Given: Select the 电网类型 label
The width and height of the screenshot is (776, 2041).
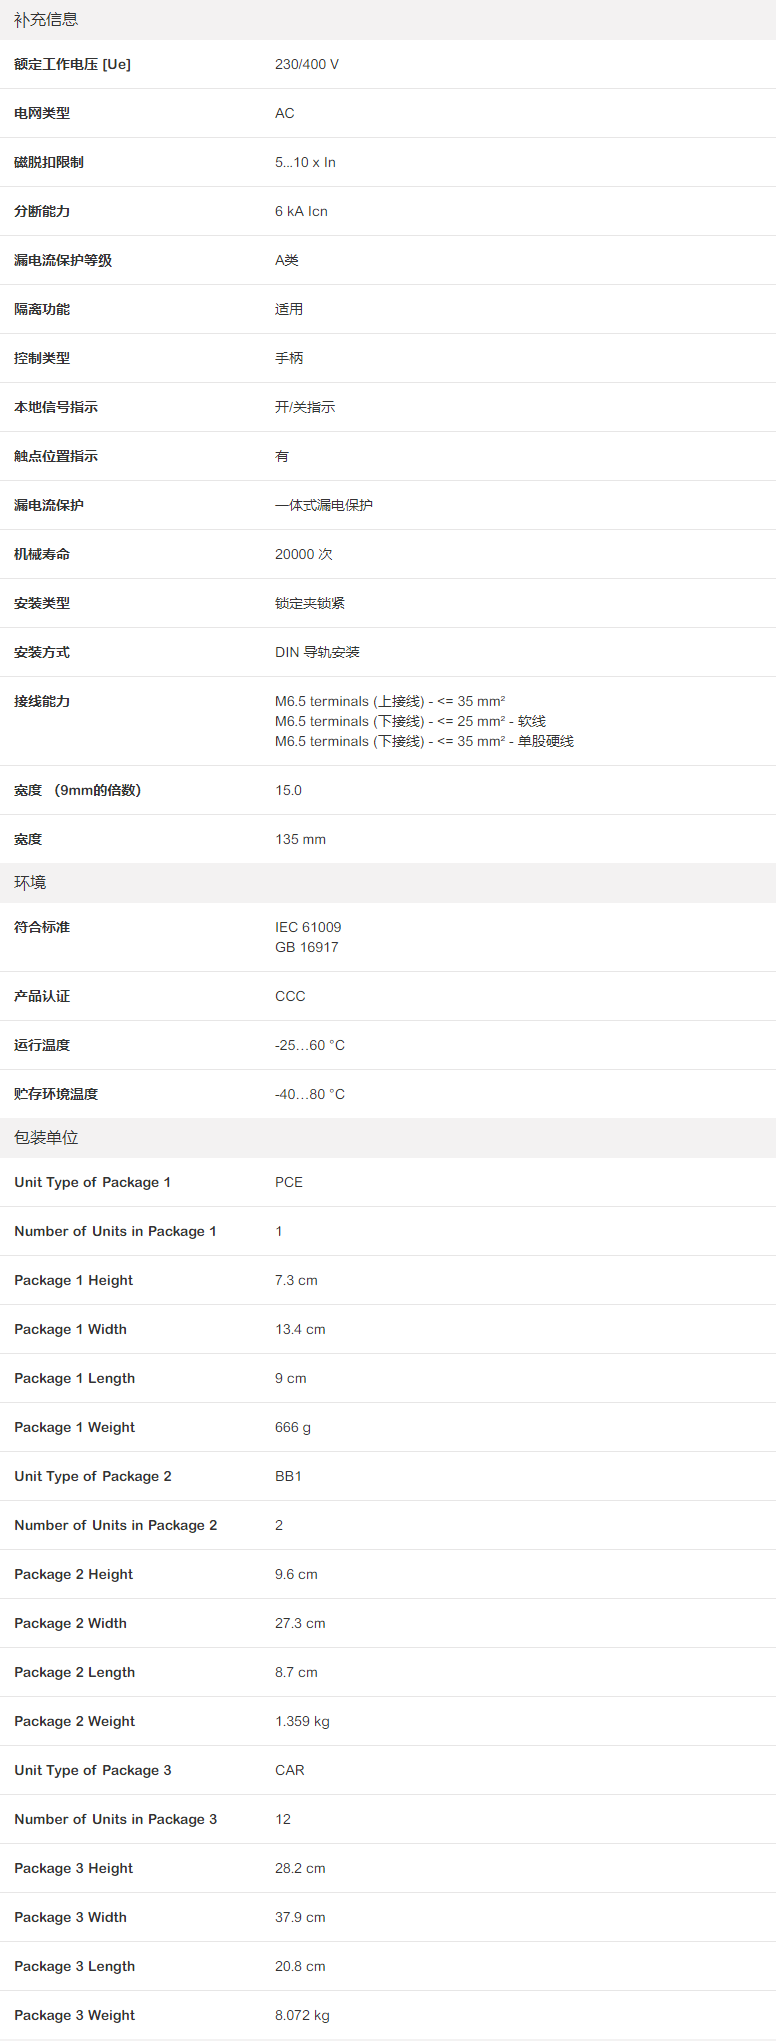Looking at the screenshot, I should pyautogui.click(x=42, y=113).
